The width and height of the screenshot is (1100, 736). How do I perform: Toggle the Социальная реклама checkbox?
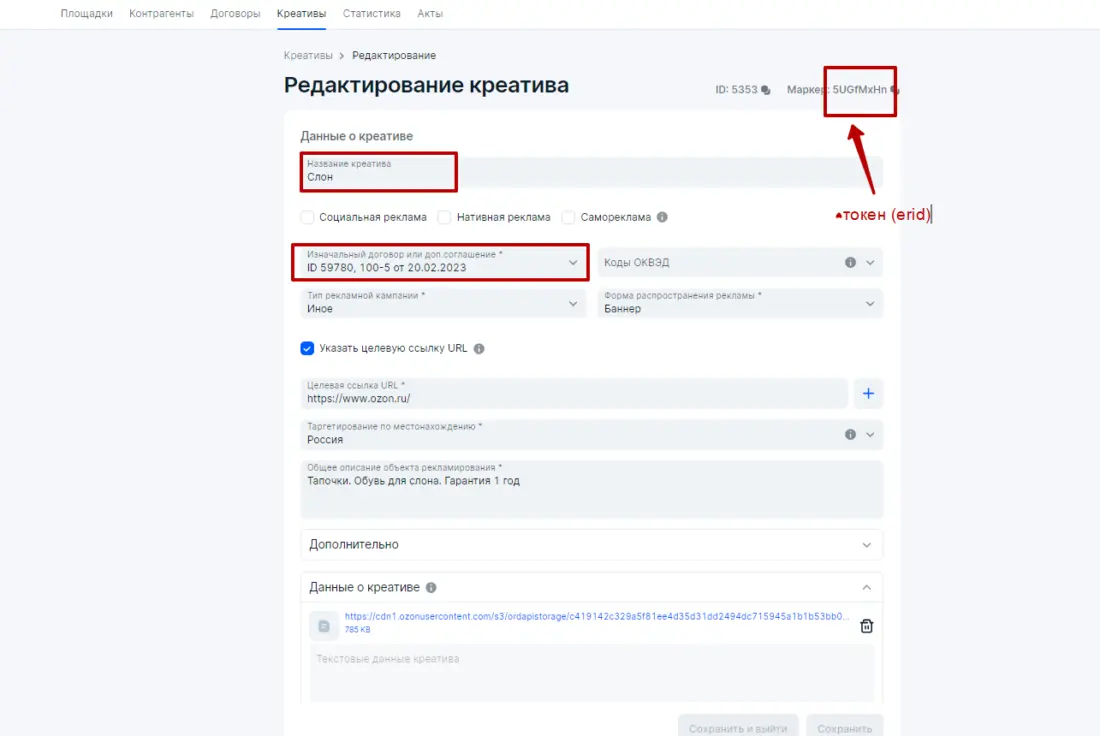tap(307, 218)
